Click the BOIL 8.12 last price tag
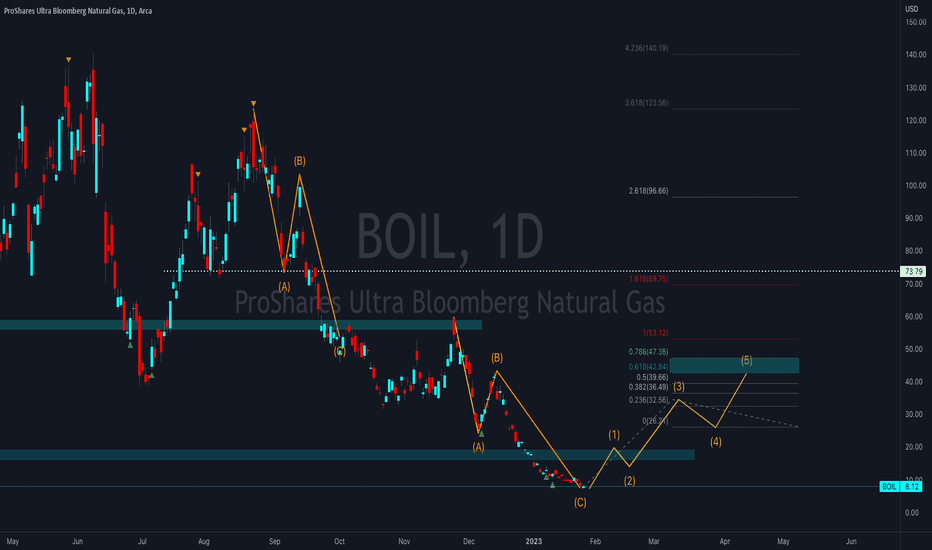 click(900, 486)
